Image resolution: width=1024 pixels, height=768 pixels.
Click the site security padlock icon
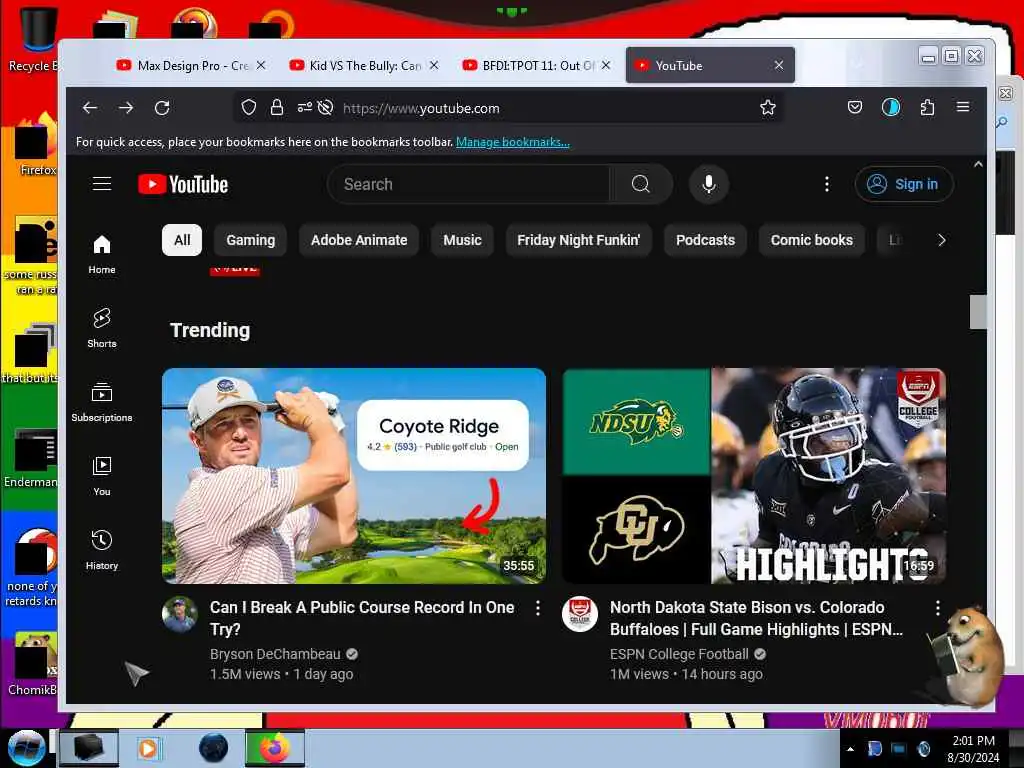pyautogui.click(x=277, y=108)
